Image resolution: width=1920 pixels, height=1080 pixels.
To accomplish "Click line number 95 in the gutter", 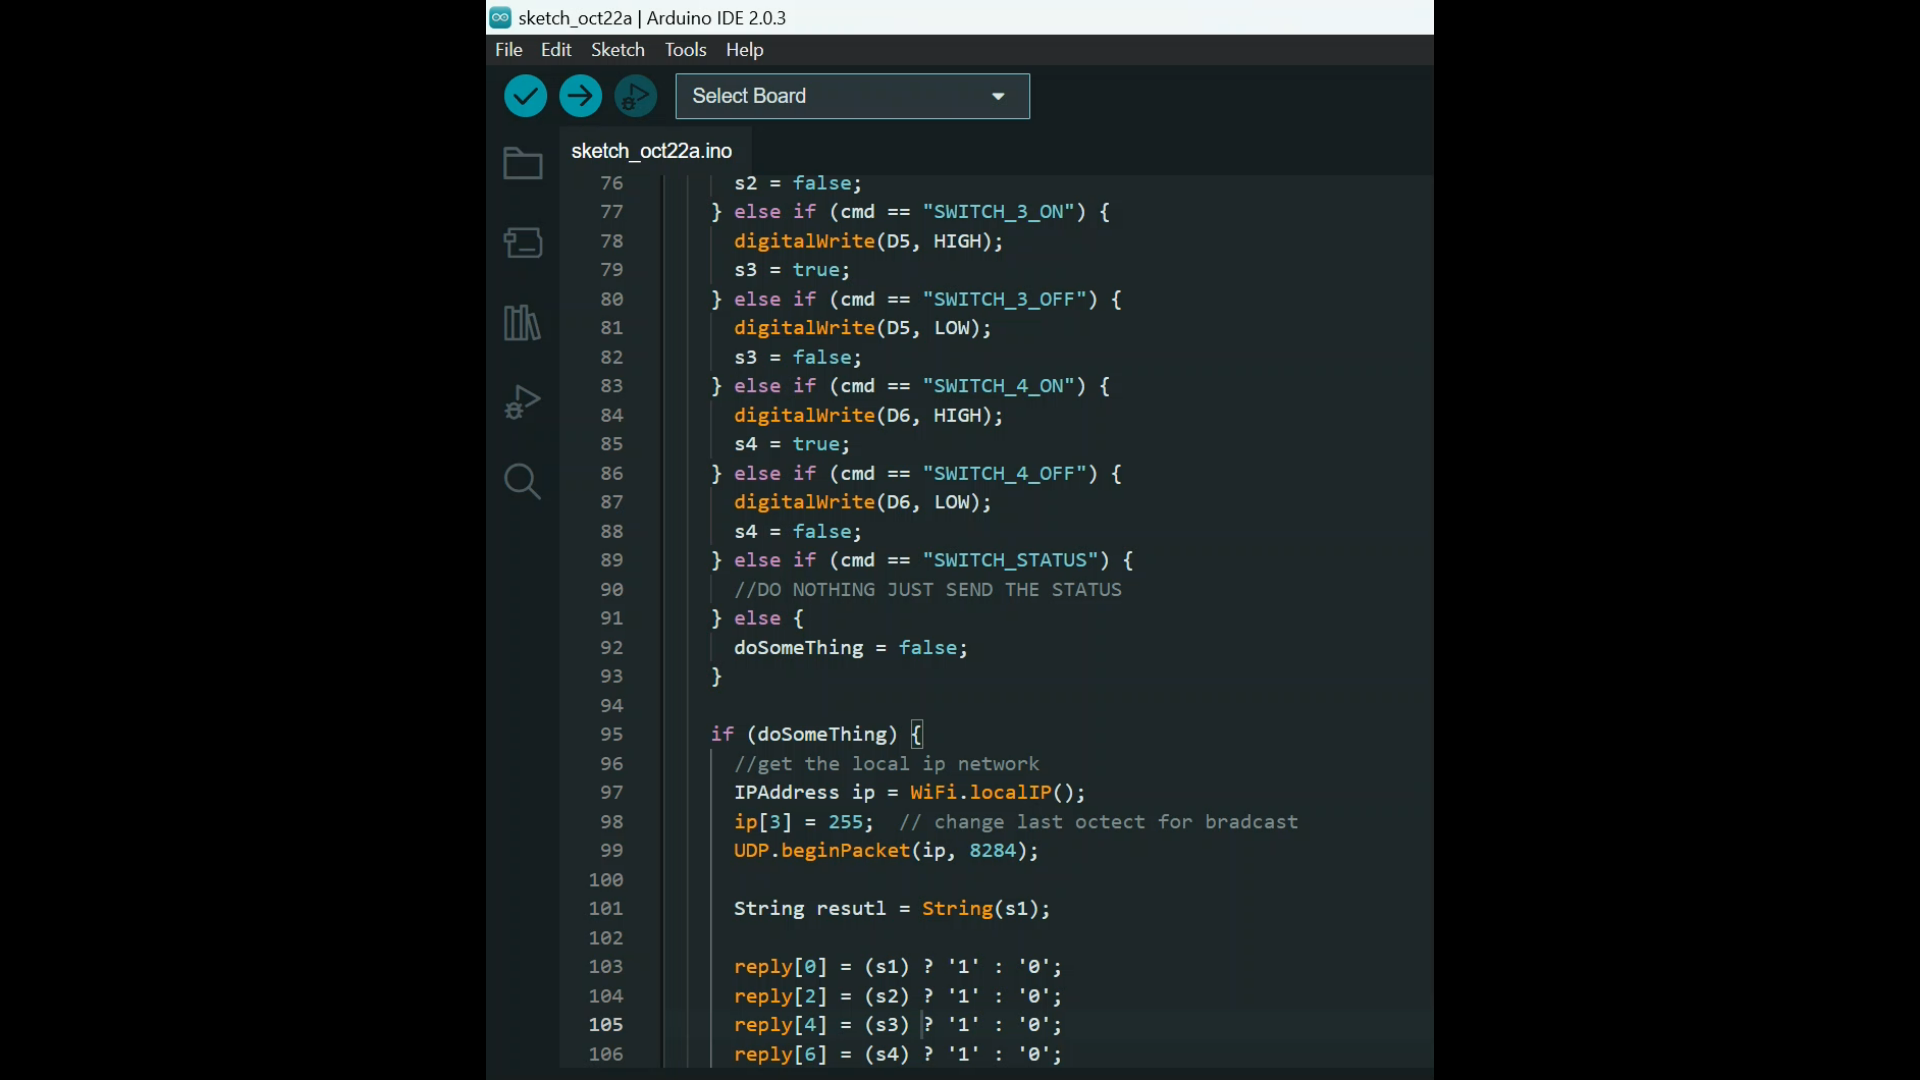I will click(611, 733).
